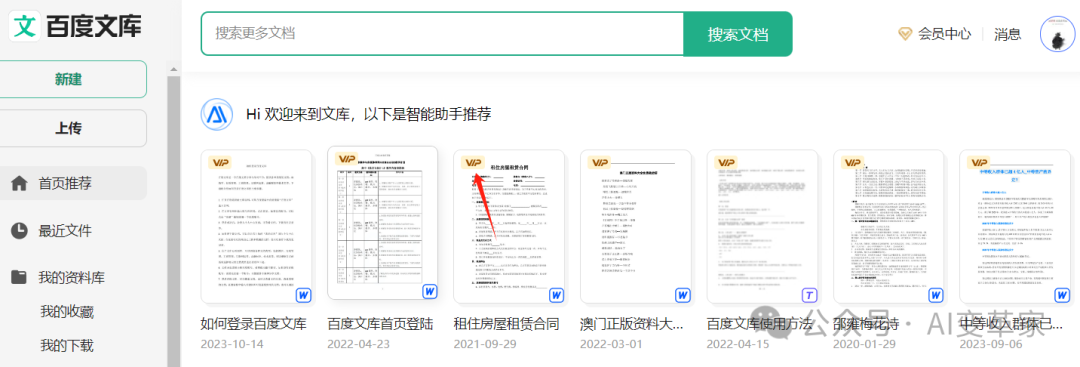Click date text 2022-03-01
Viewport: 1080px width, 367px height.
[610, 344]
